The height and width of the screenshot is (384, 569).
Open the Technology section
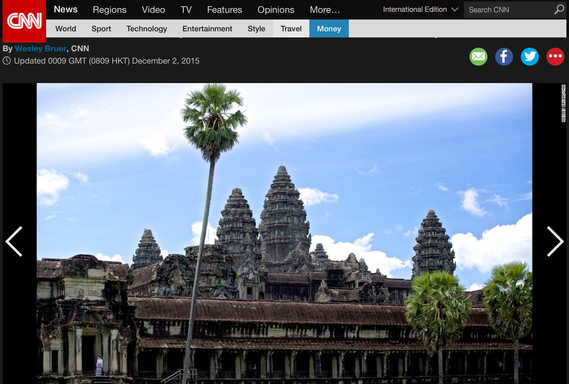pos(147,29)
